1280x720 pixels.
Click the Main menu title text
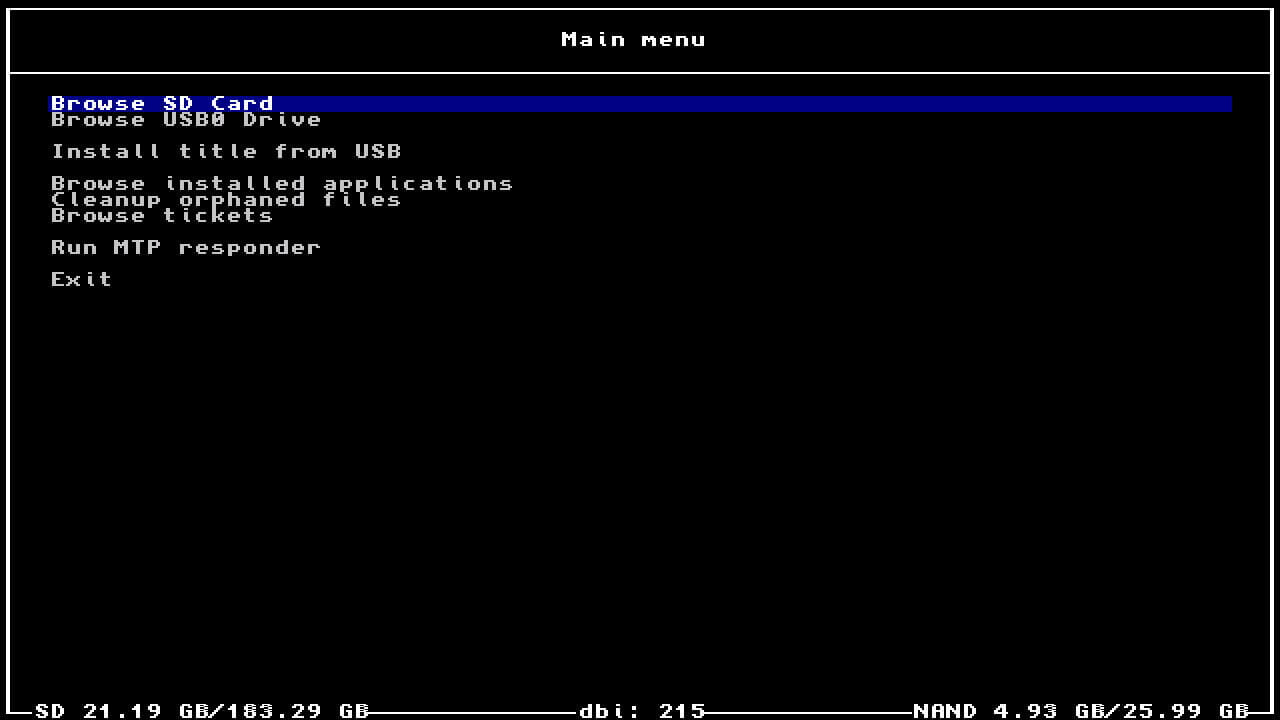[634, 40]
